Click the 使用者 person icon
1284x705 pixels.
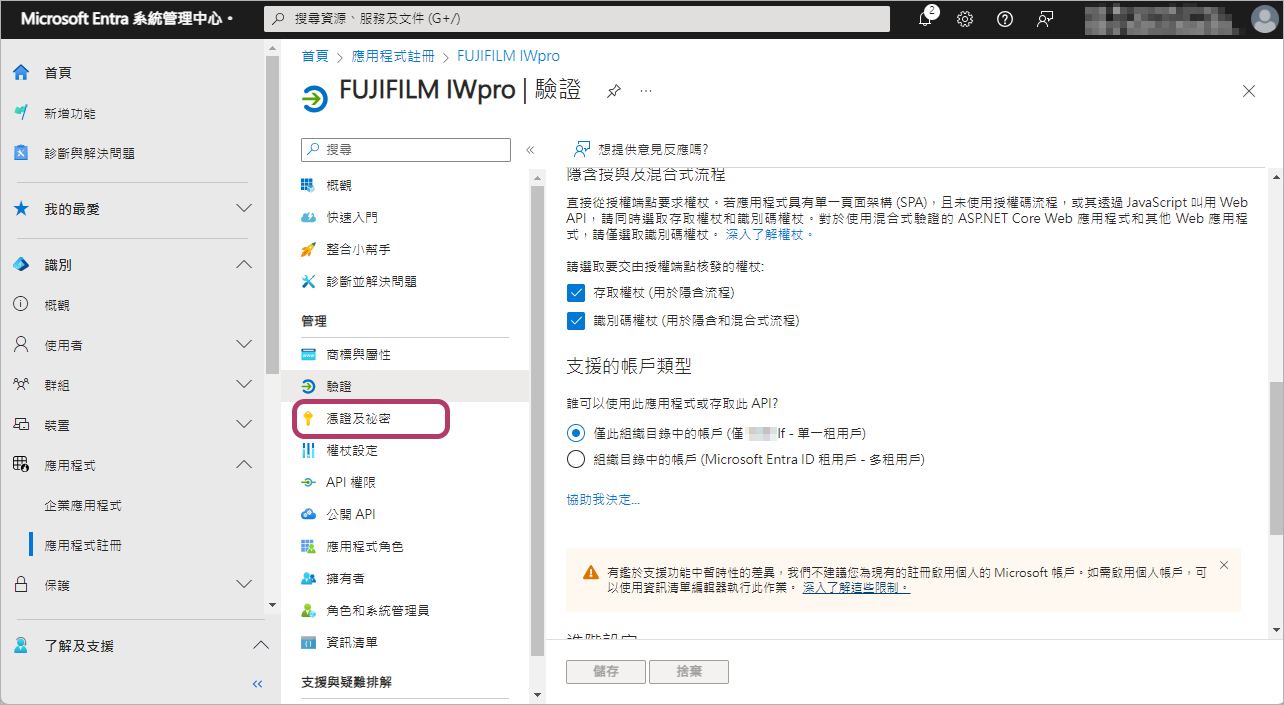(21, 345)
